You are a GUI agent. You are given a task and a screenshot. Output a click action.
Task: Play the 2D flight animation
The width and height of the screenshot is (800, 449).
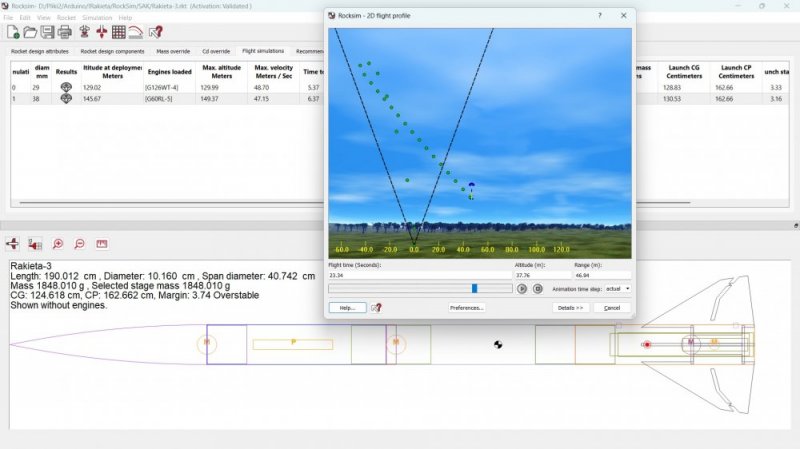click(x=521, y=289)
